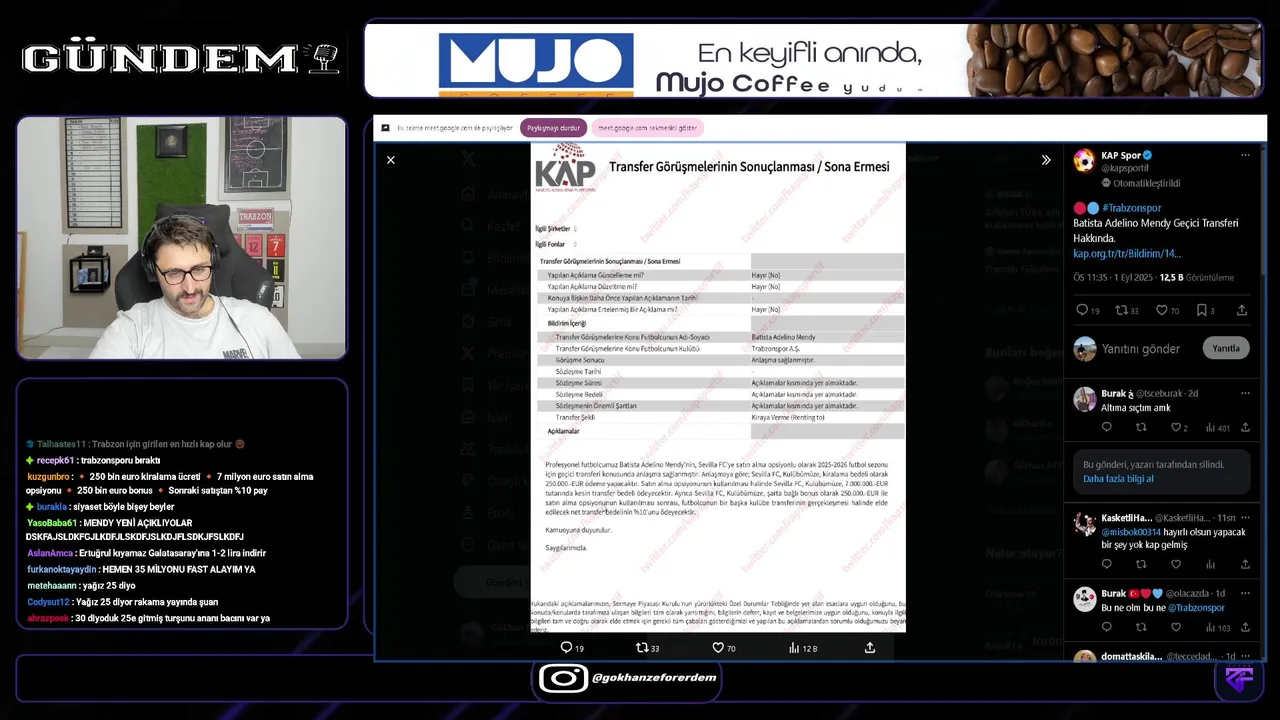Share icon under the image viewer
1280x720 pixels.
click(x=870, y=648)
